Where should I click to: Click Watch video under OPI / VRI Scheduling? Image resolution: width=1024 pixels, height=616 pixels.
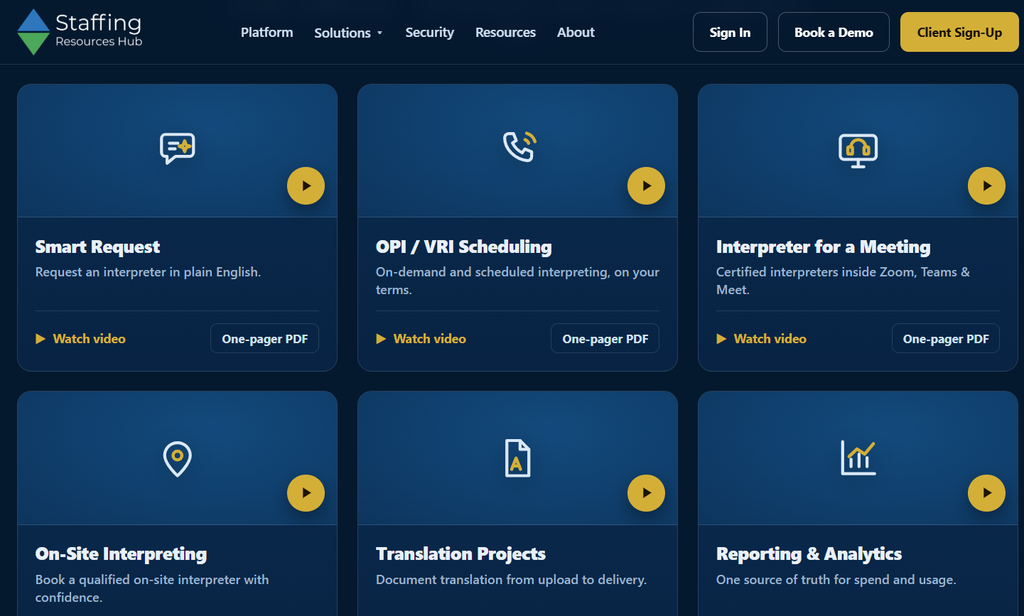[x=421, y=338]
